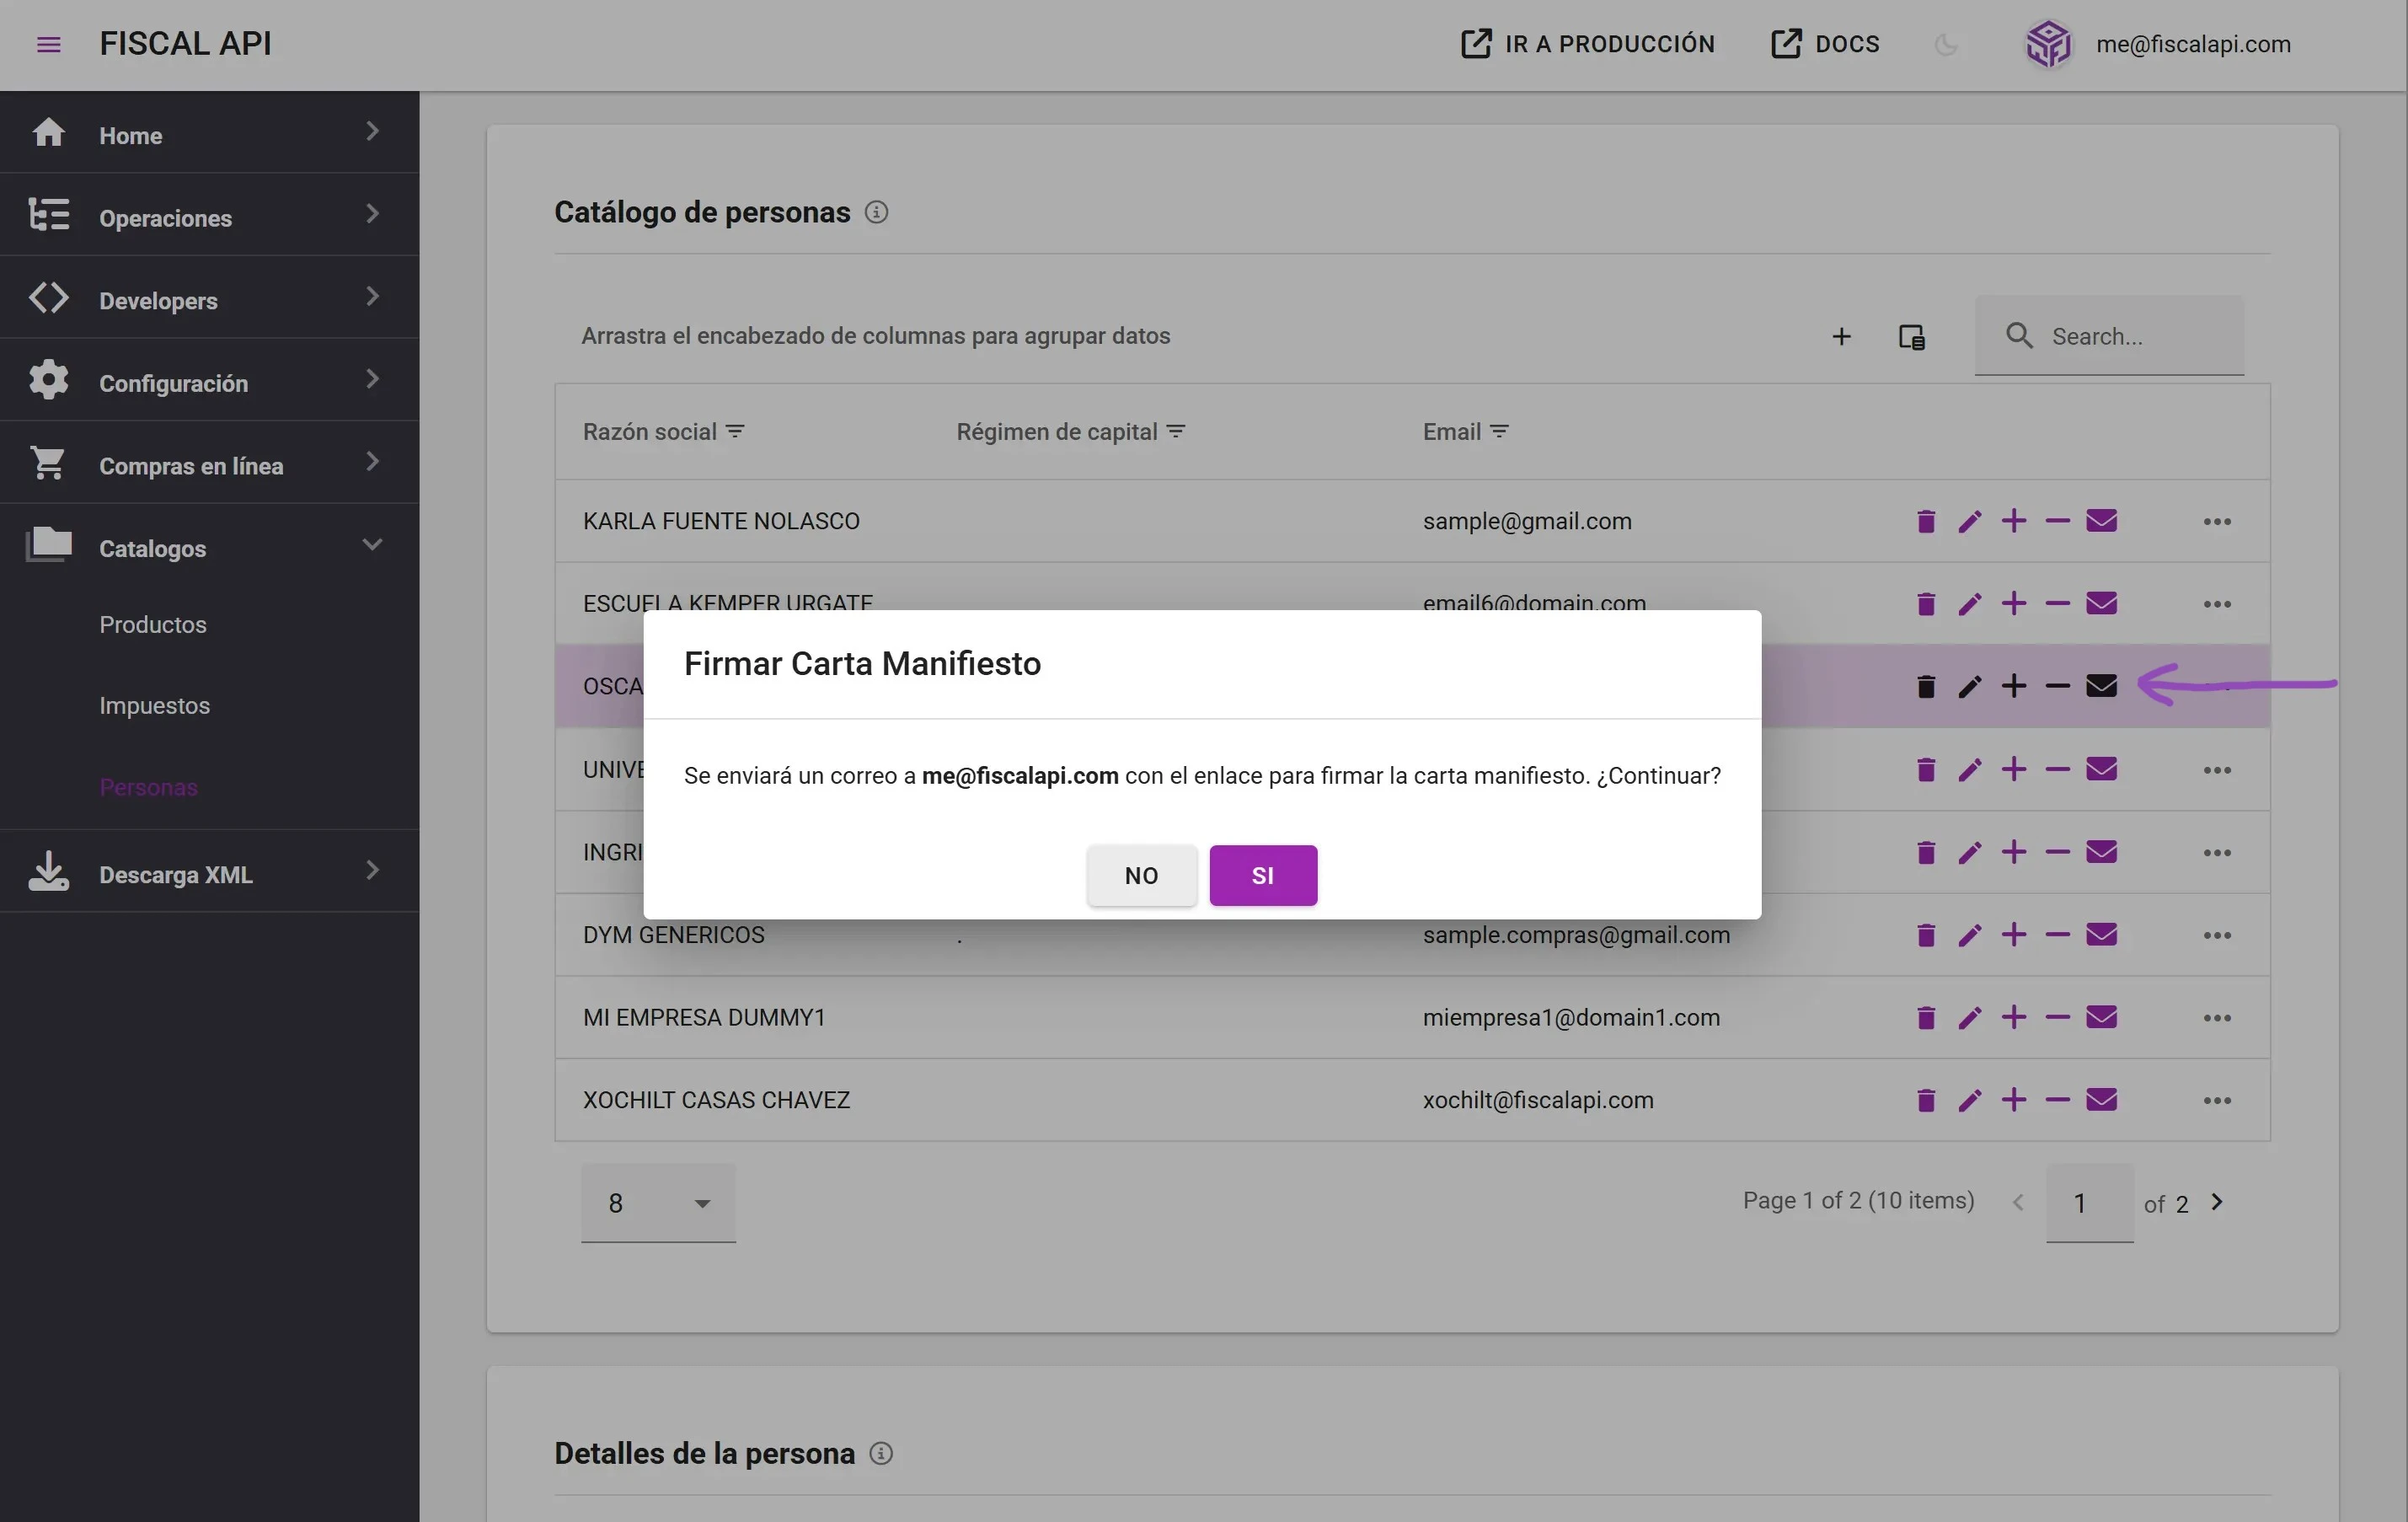The height and width of the screenshot is (1522, 2408).
Task: Open the Razón social column filter
Action: (x=735, y=431)
